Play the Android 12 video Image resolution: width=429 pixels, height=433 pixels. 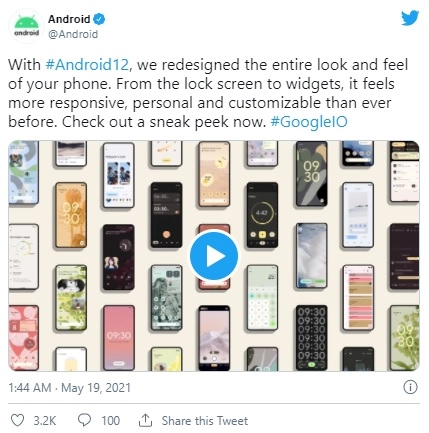(214, 256)
